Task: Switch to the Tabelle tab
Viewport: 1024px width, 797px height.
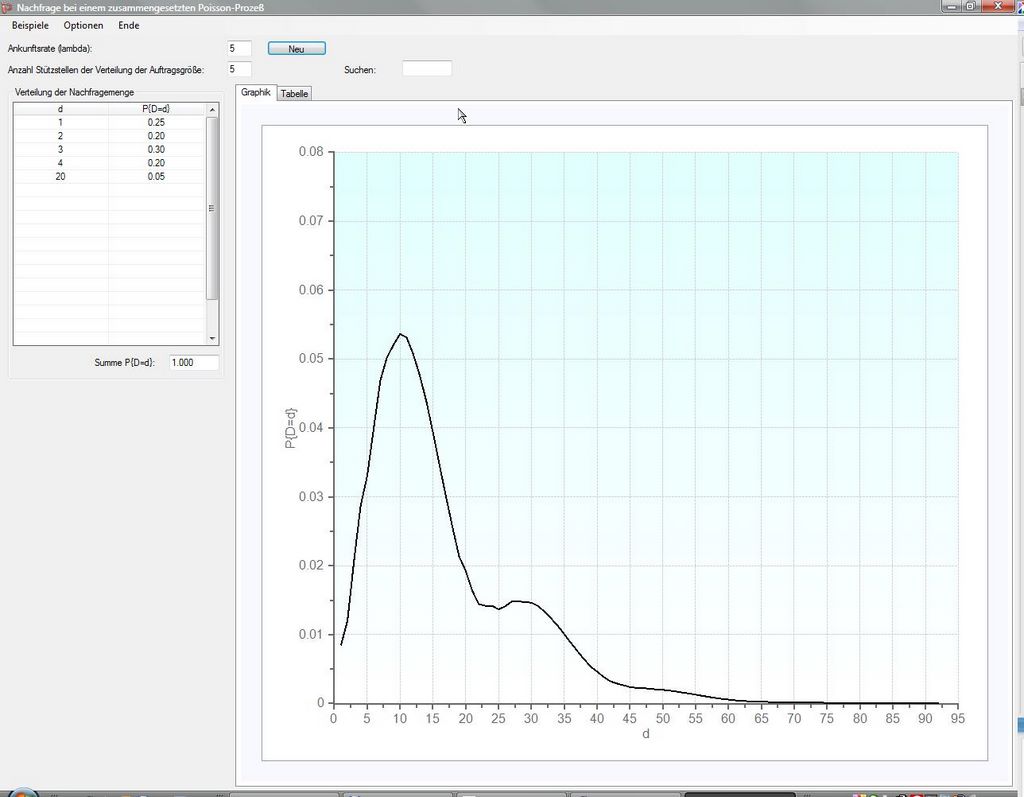Action: click(x=294, y=93)
